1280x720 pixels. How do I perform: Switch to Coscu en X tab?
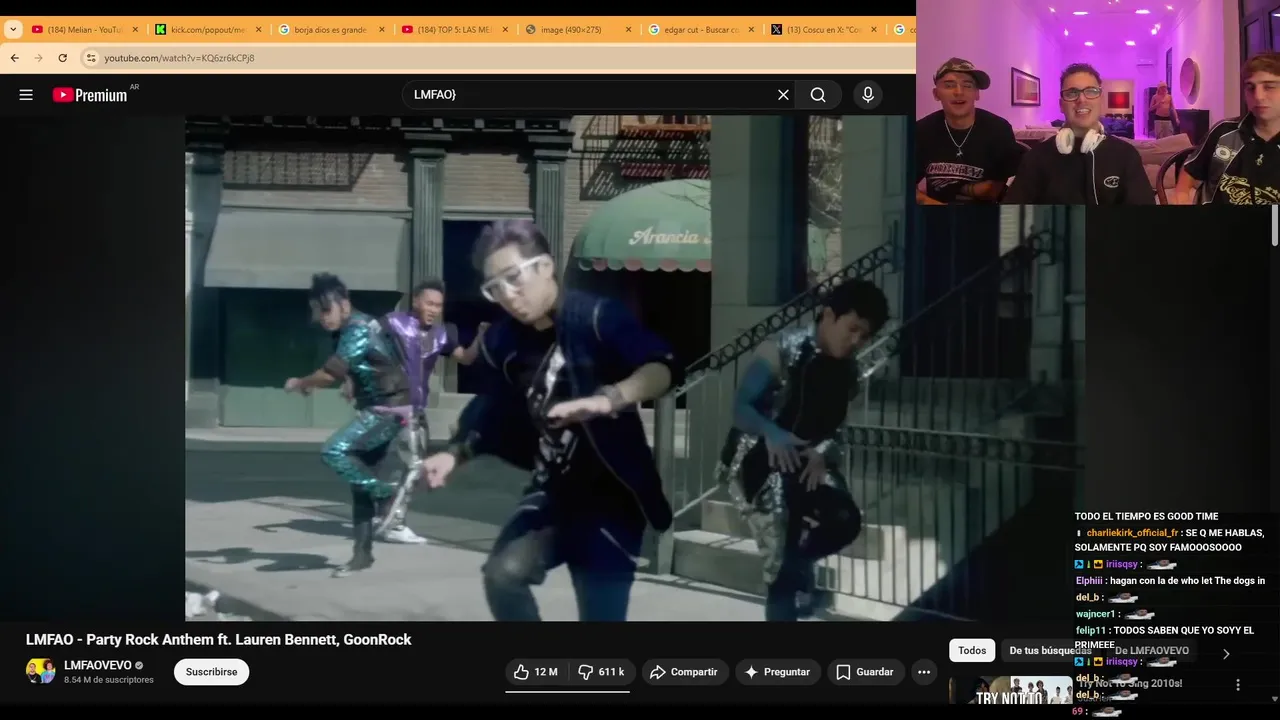coord(825,30)
